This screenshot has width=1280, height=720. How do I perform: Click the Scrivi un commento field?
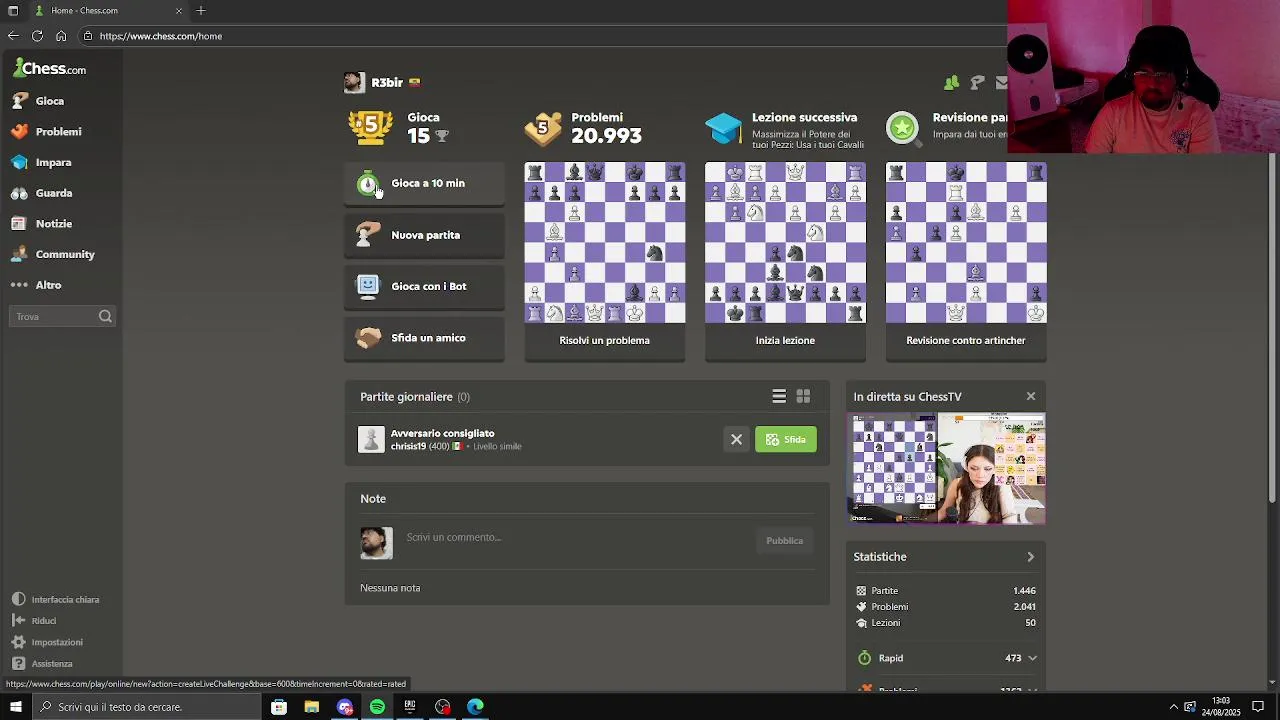click(x=575, y=538)
